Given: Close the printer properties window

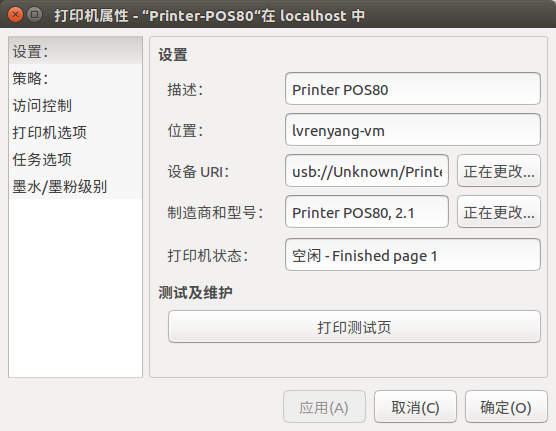Looking at the screenshot, I should tap(15, 15).
